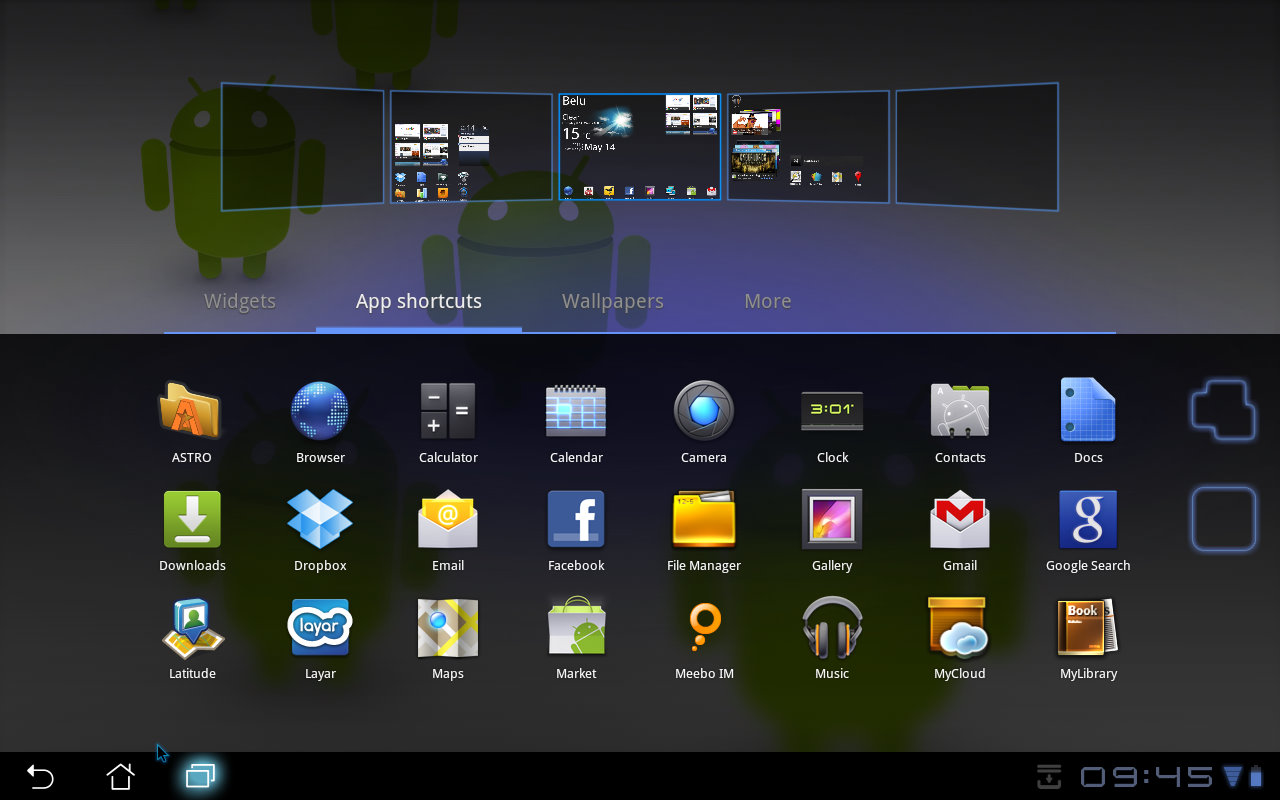Select the empty leftmost home screen panel

pos(302,147)
